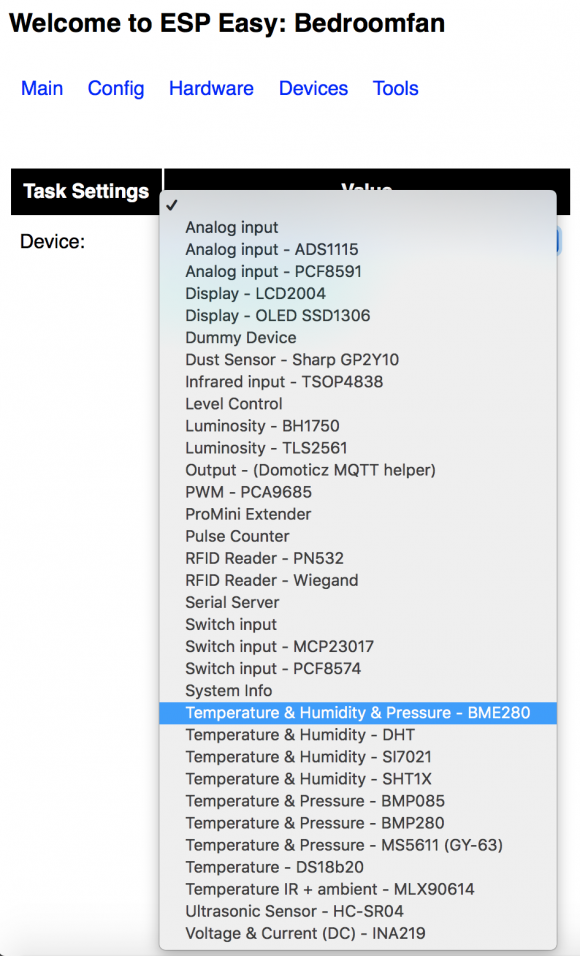The height and width of the screenshot is (956, 580).
Task: Open the Hardware page link
Action: (211, 88)
